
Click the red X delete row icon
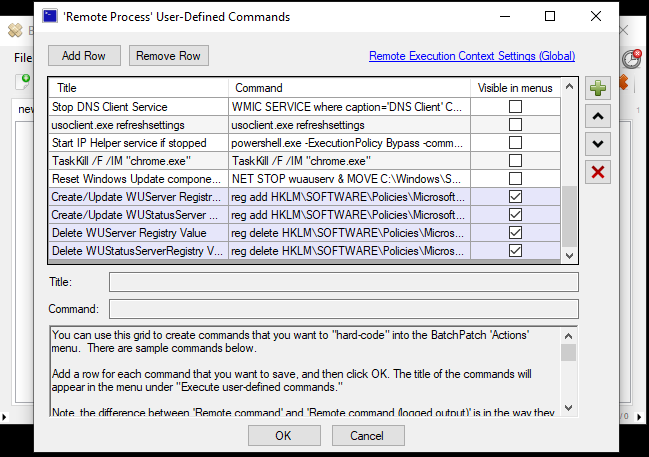(x=598, y=172)
